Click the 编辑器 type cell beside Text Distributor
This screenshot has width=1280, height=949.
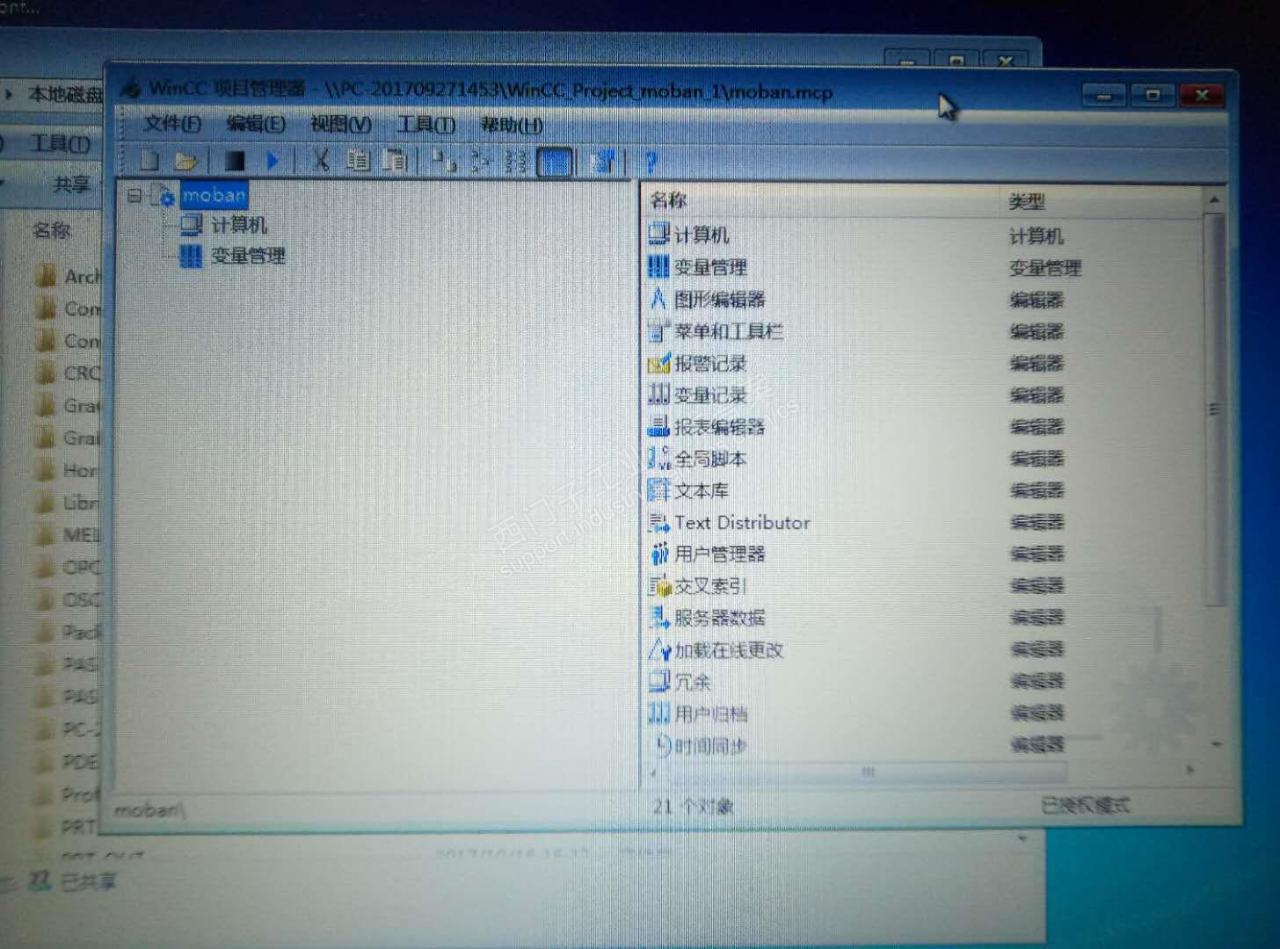[1036, 522]
